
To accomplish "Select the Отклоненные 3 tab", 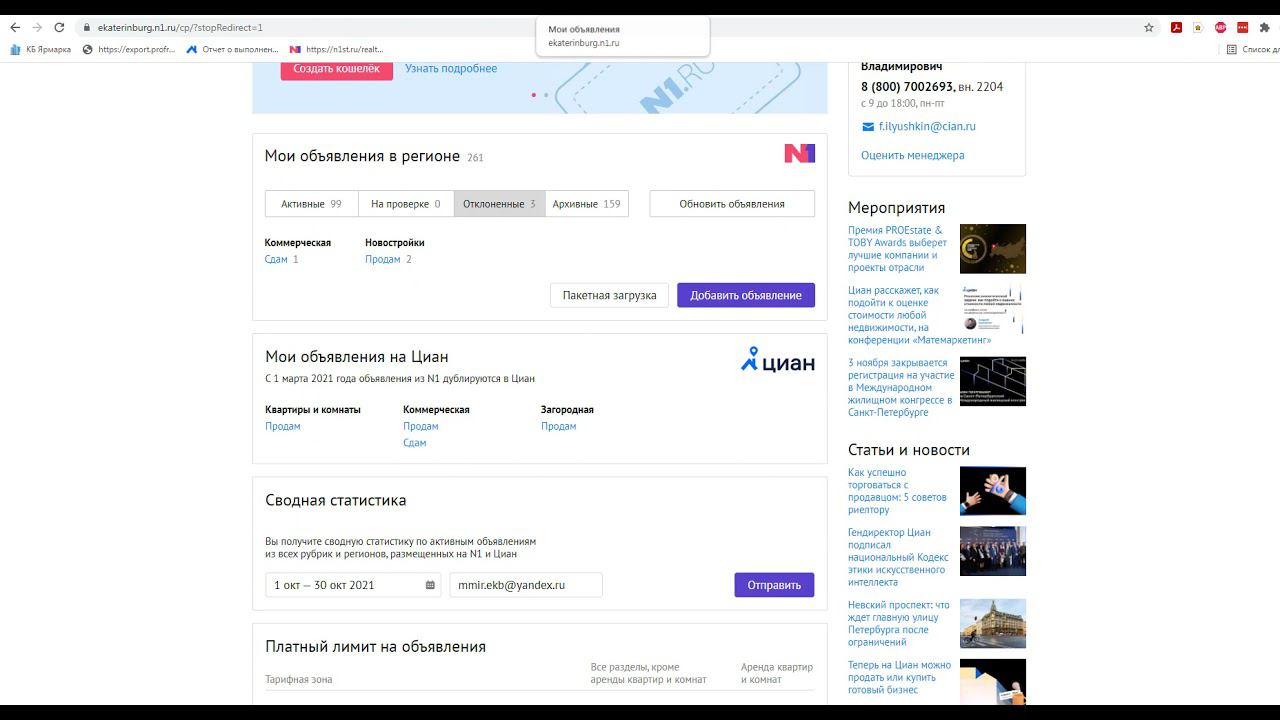I will tap(499, 204).
